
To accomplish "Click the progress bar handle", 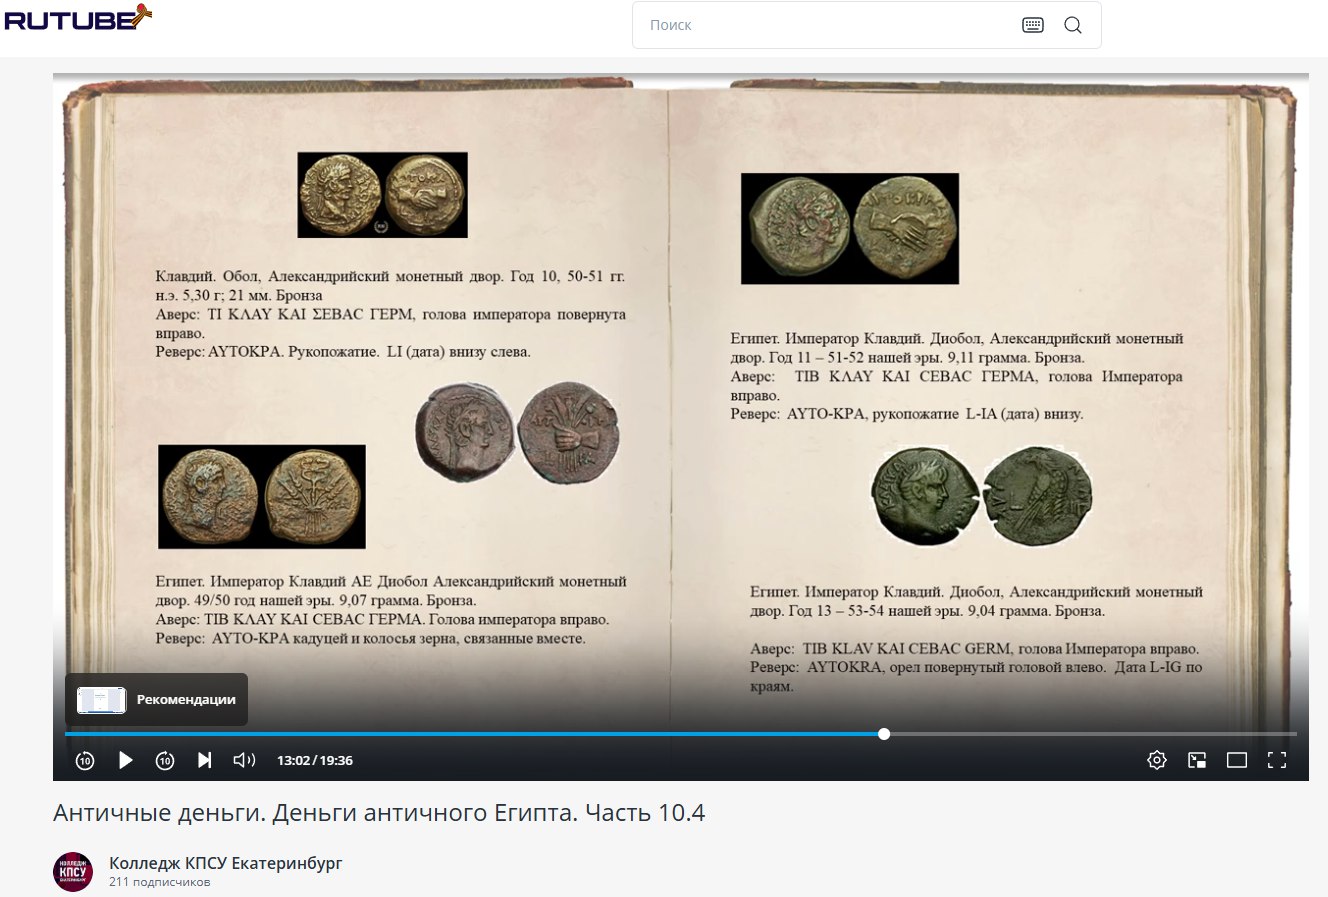I will click(x=884, y=734).
